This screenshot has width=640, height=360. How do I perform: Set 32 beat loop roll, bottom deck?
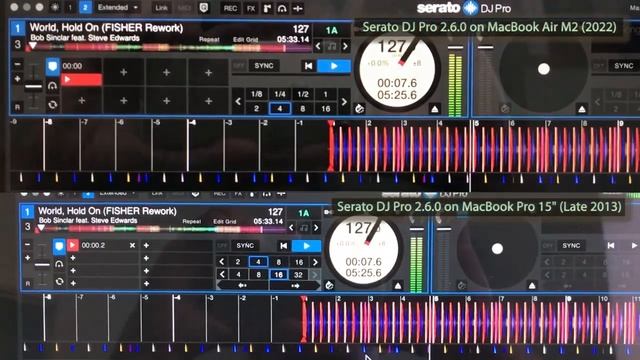[298, 275]
